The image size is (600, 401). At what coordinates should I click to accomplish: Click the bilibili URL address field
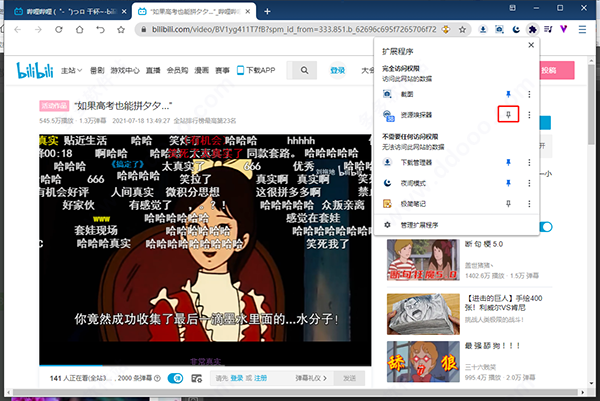tap(294, 29)
